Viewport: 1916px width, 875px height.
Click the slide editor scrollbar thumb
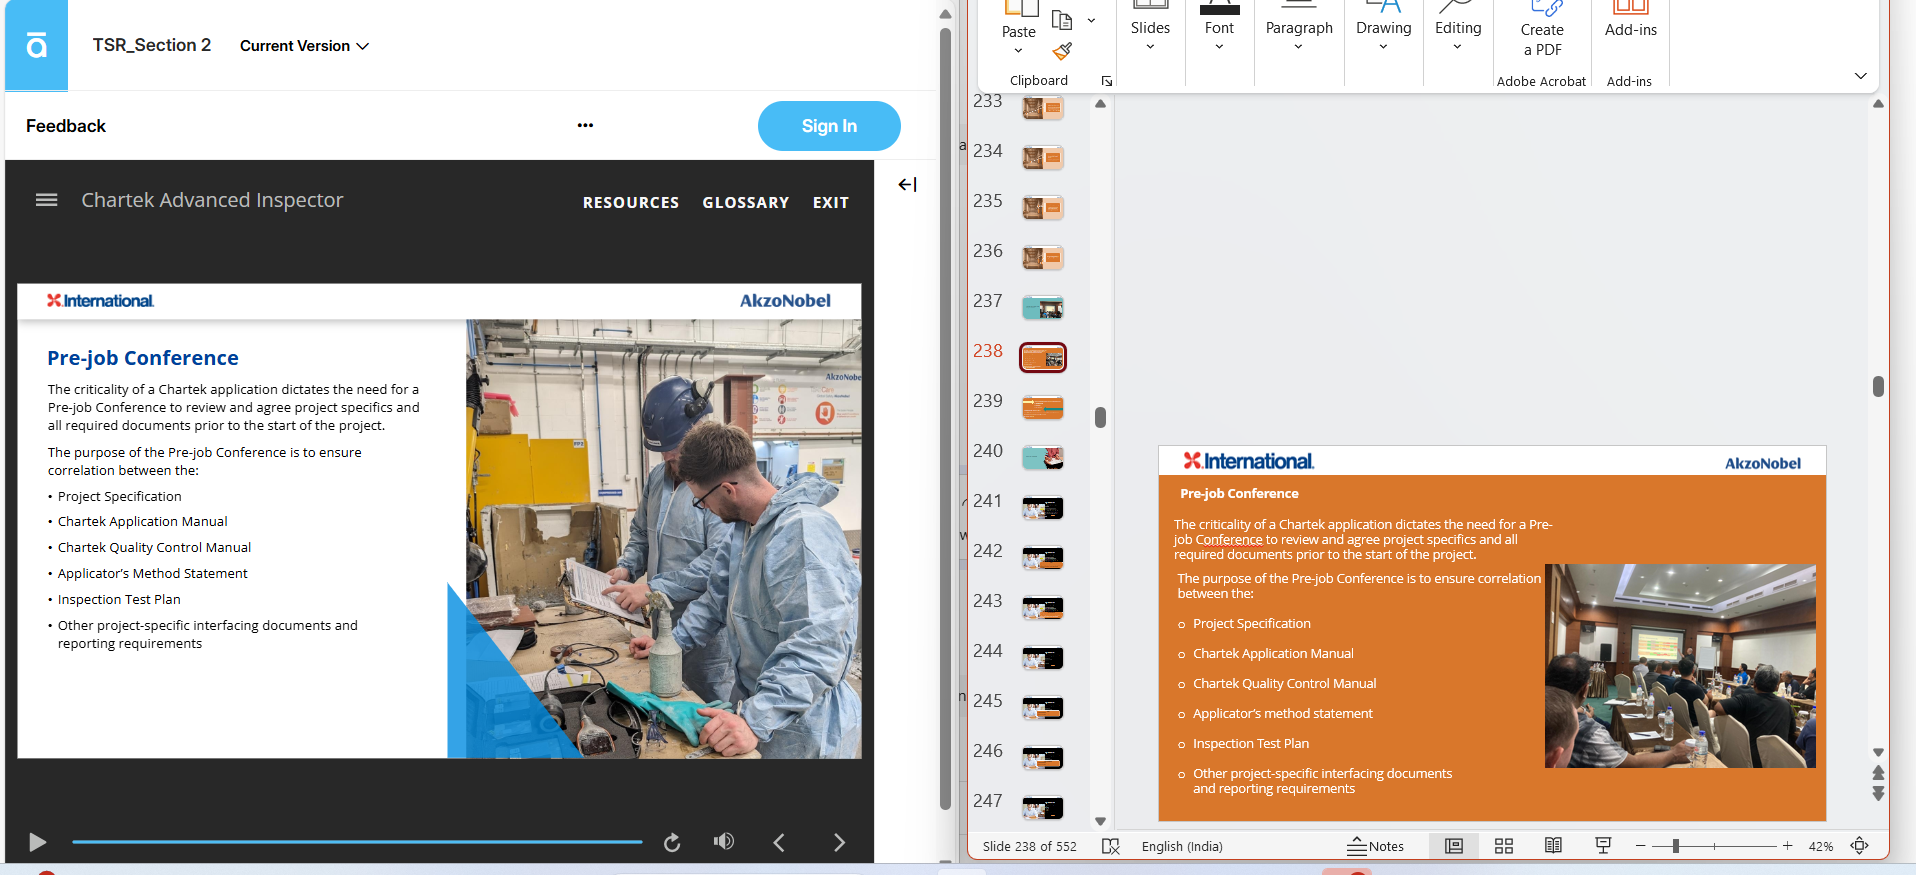pyautogui.click(x=1878, y=386)
